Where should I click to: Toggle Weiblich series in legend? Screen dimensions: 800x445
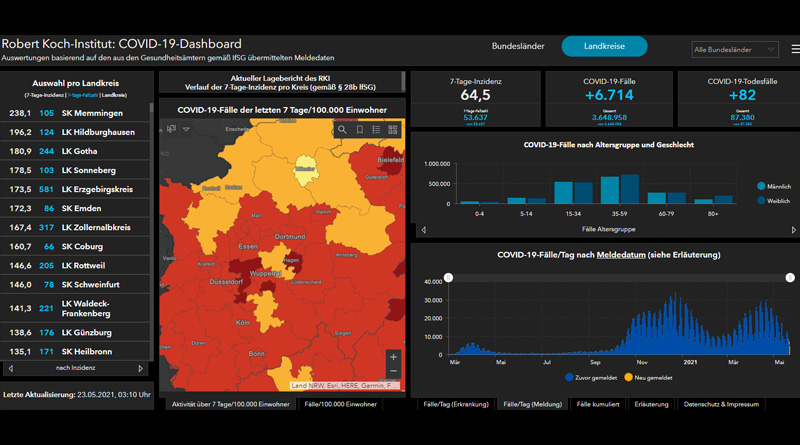(773, 201)
